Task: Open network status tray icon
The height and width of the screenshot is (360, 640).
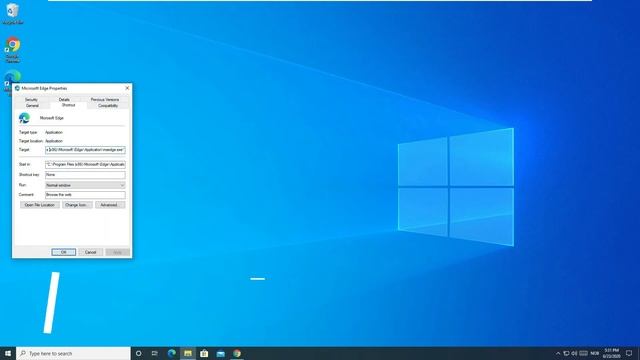Action: [x=567, y=353]
